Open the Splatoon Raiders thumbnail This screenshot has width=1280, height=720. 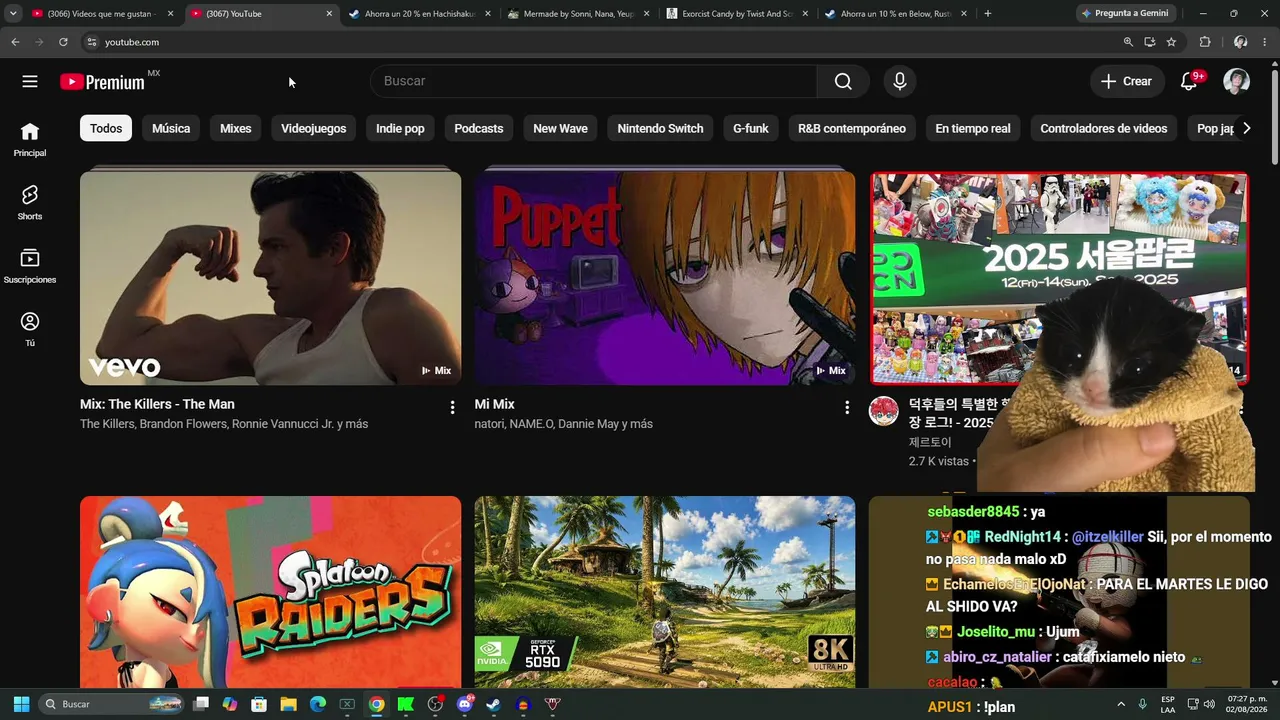(270, 592)
